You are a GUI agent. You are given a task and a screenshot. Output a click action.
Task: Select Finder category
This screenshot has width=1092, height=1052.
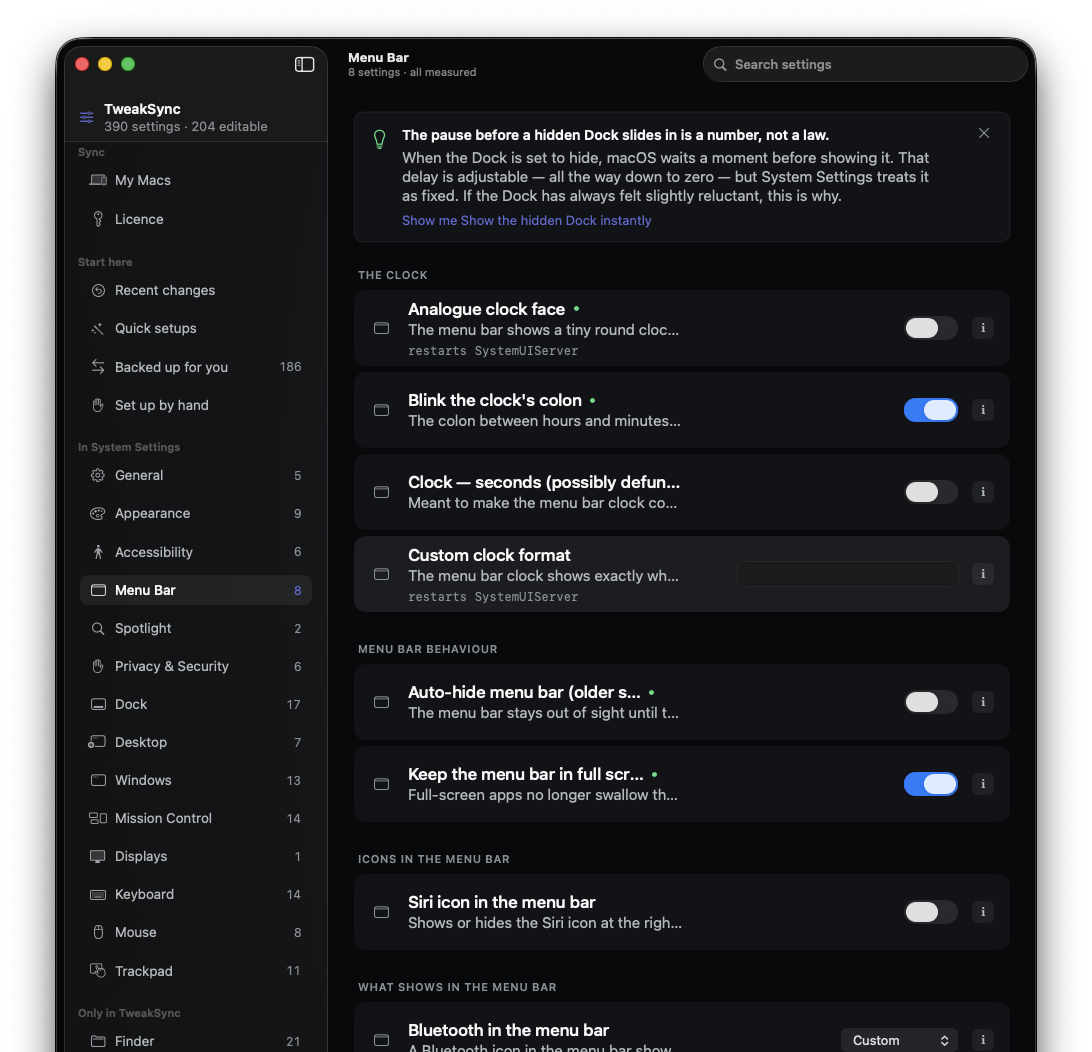(196, 1041)
